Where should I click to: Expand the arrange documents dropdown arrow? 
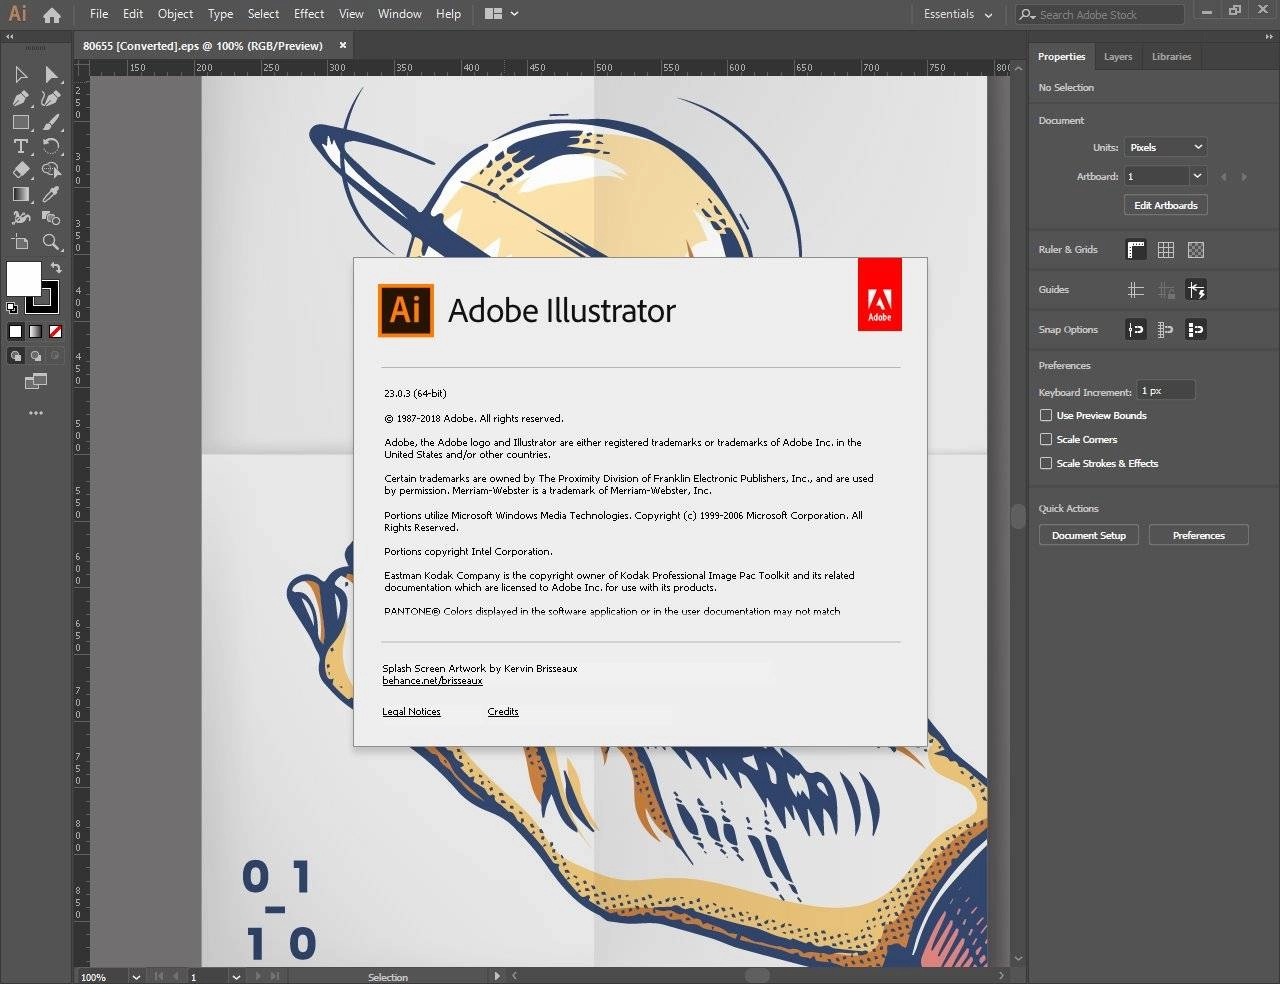point(514,14)
